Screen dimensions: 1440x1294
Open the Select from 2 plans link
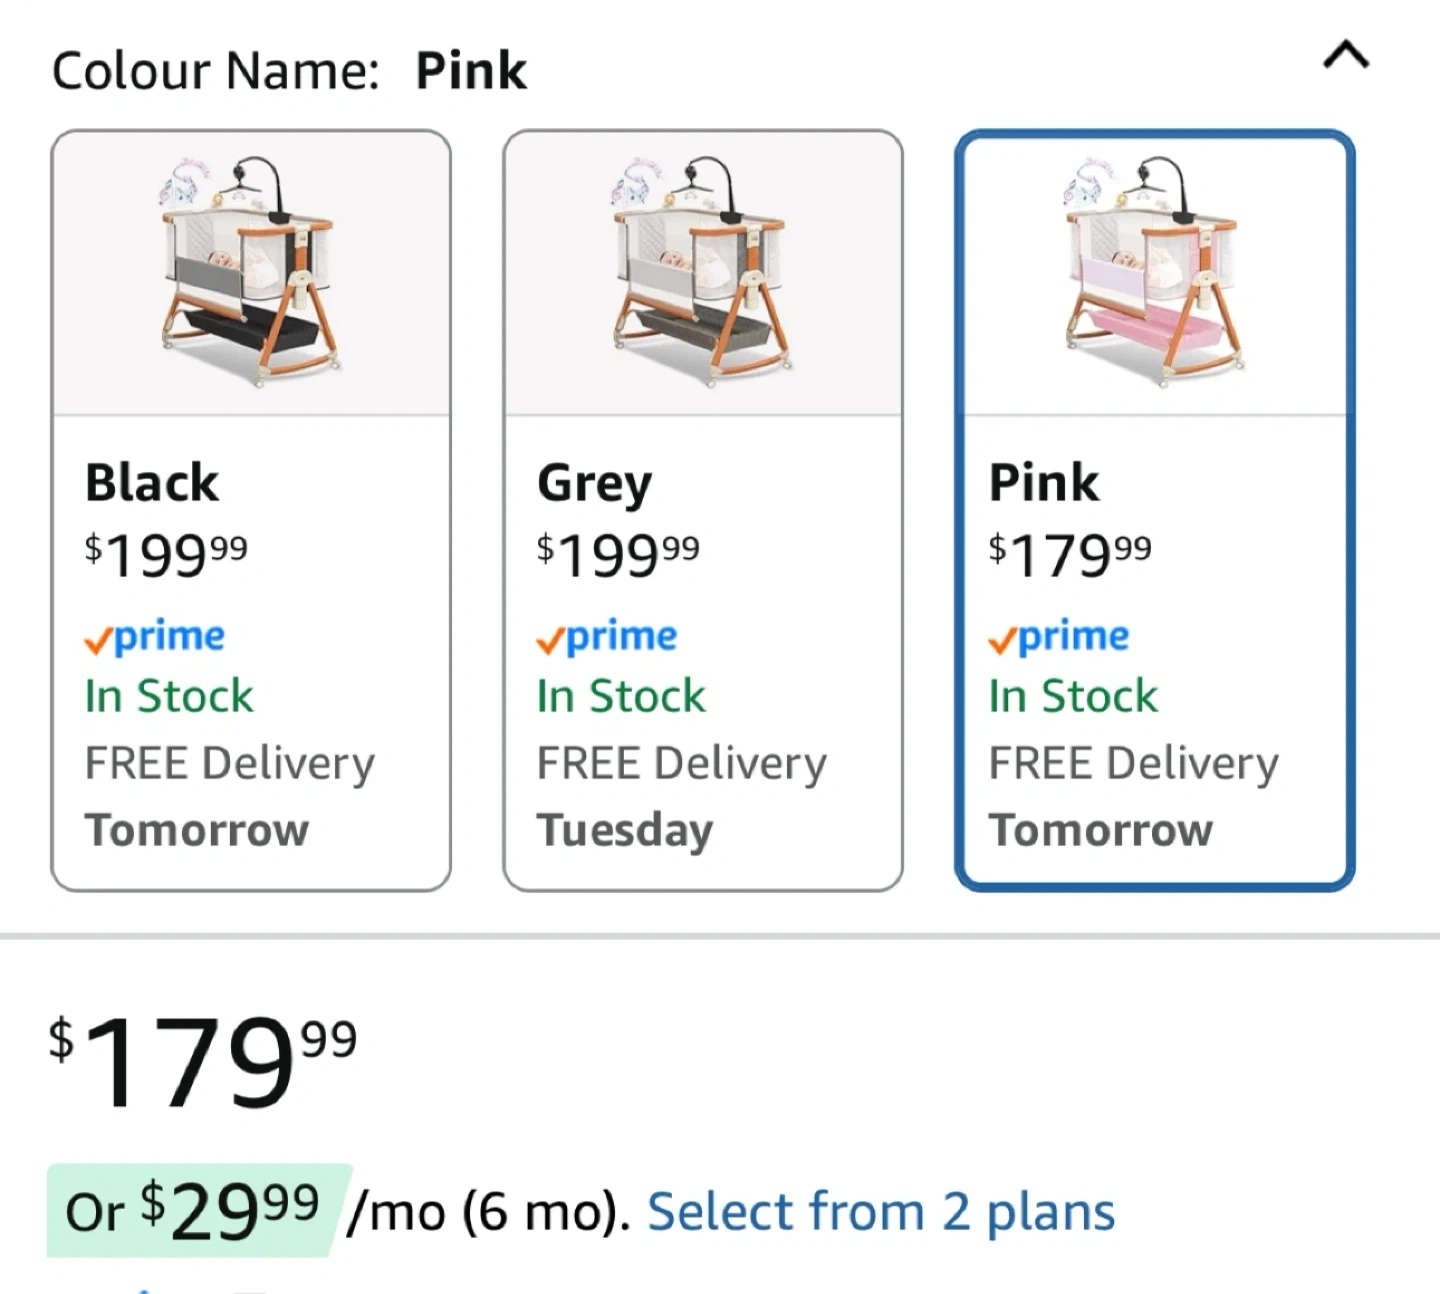(880, 1212)
